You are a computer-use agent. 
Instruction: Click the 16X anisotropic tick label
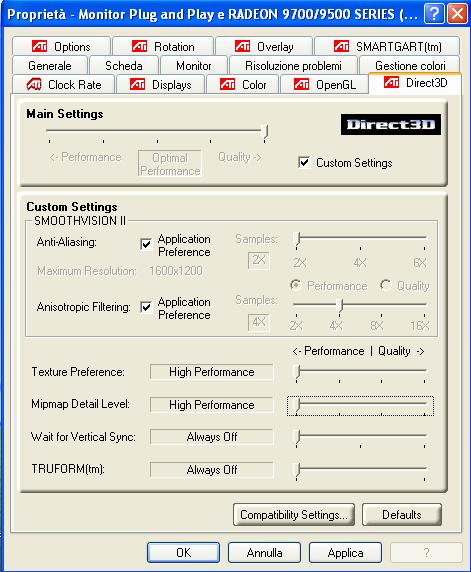tap(420, 326)
